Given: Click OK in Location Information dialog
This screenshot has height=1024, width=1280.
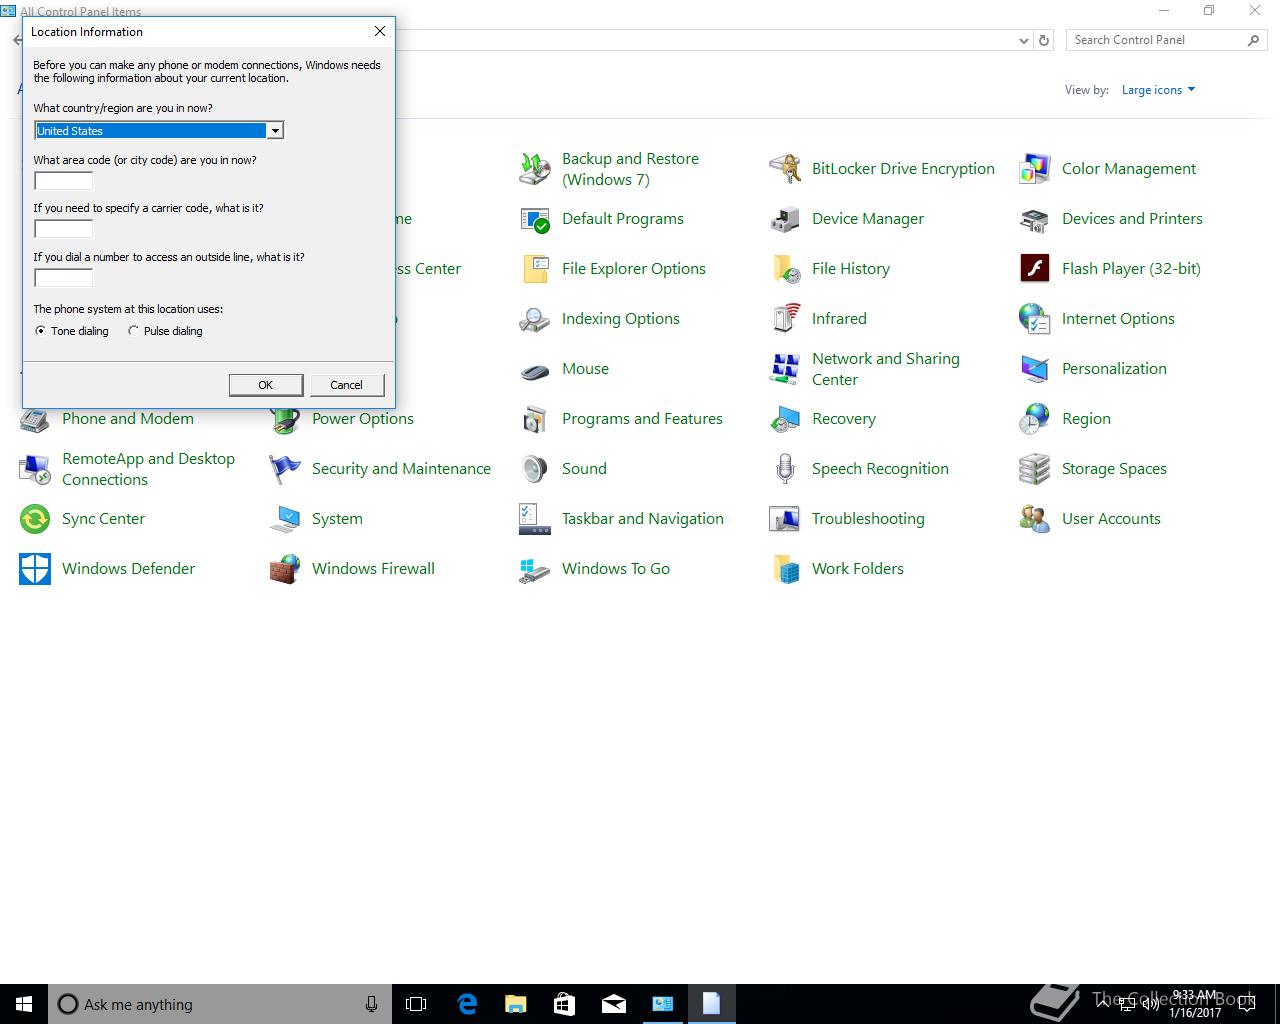Looking at the screenshot, I should (266, 385).
